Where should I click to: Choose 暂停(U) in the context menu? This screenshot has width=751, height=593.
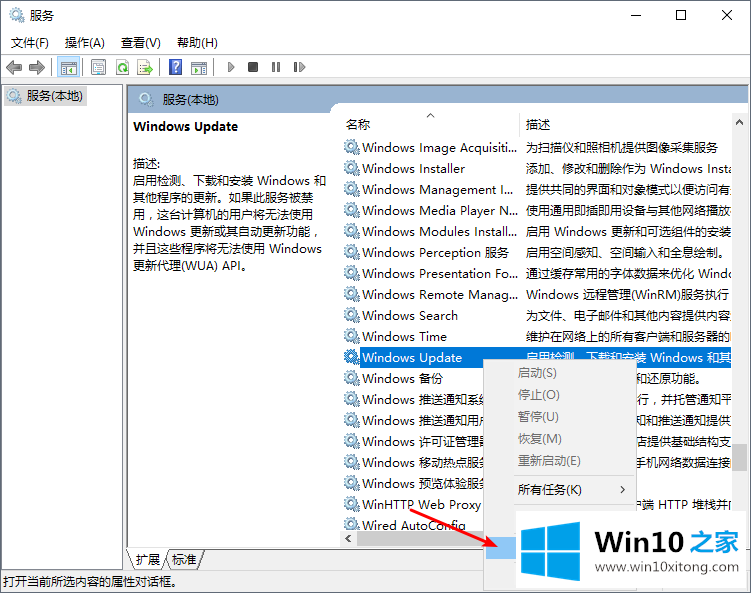coord(559,417)
